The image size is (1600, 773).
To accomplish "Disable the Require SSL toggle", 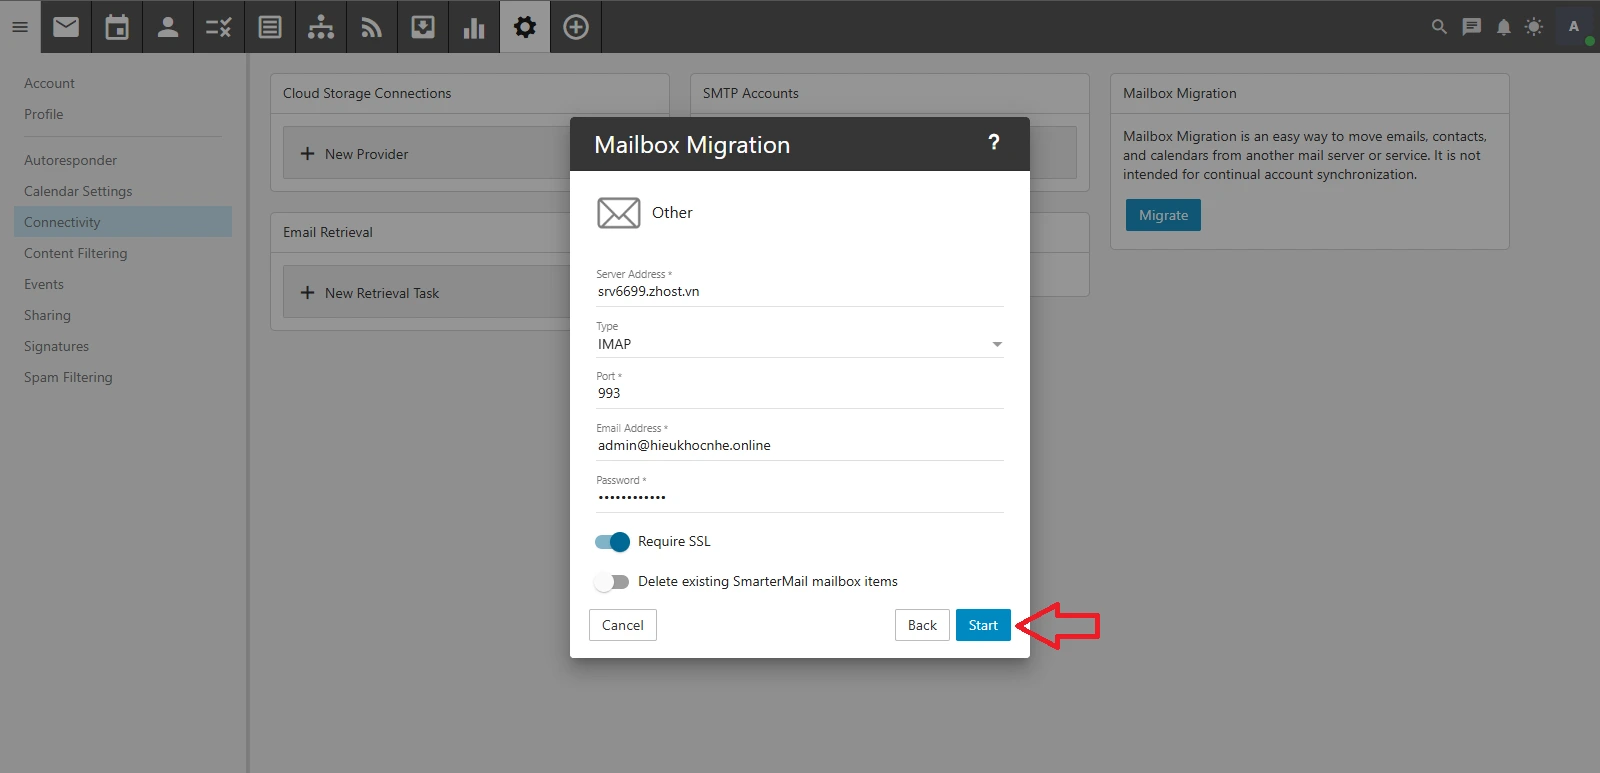I will (x=612, y=542).
